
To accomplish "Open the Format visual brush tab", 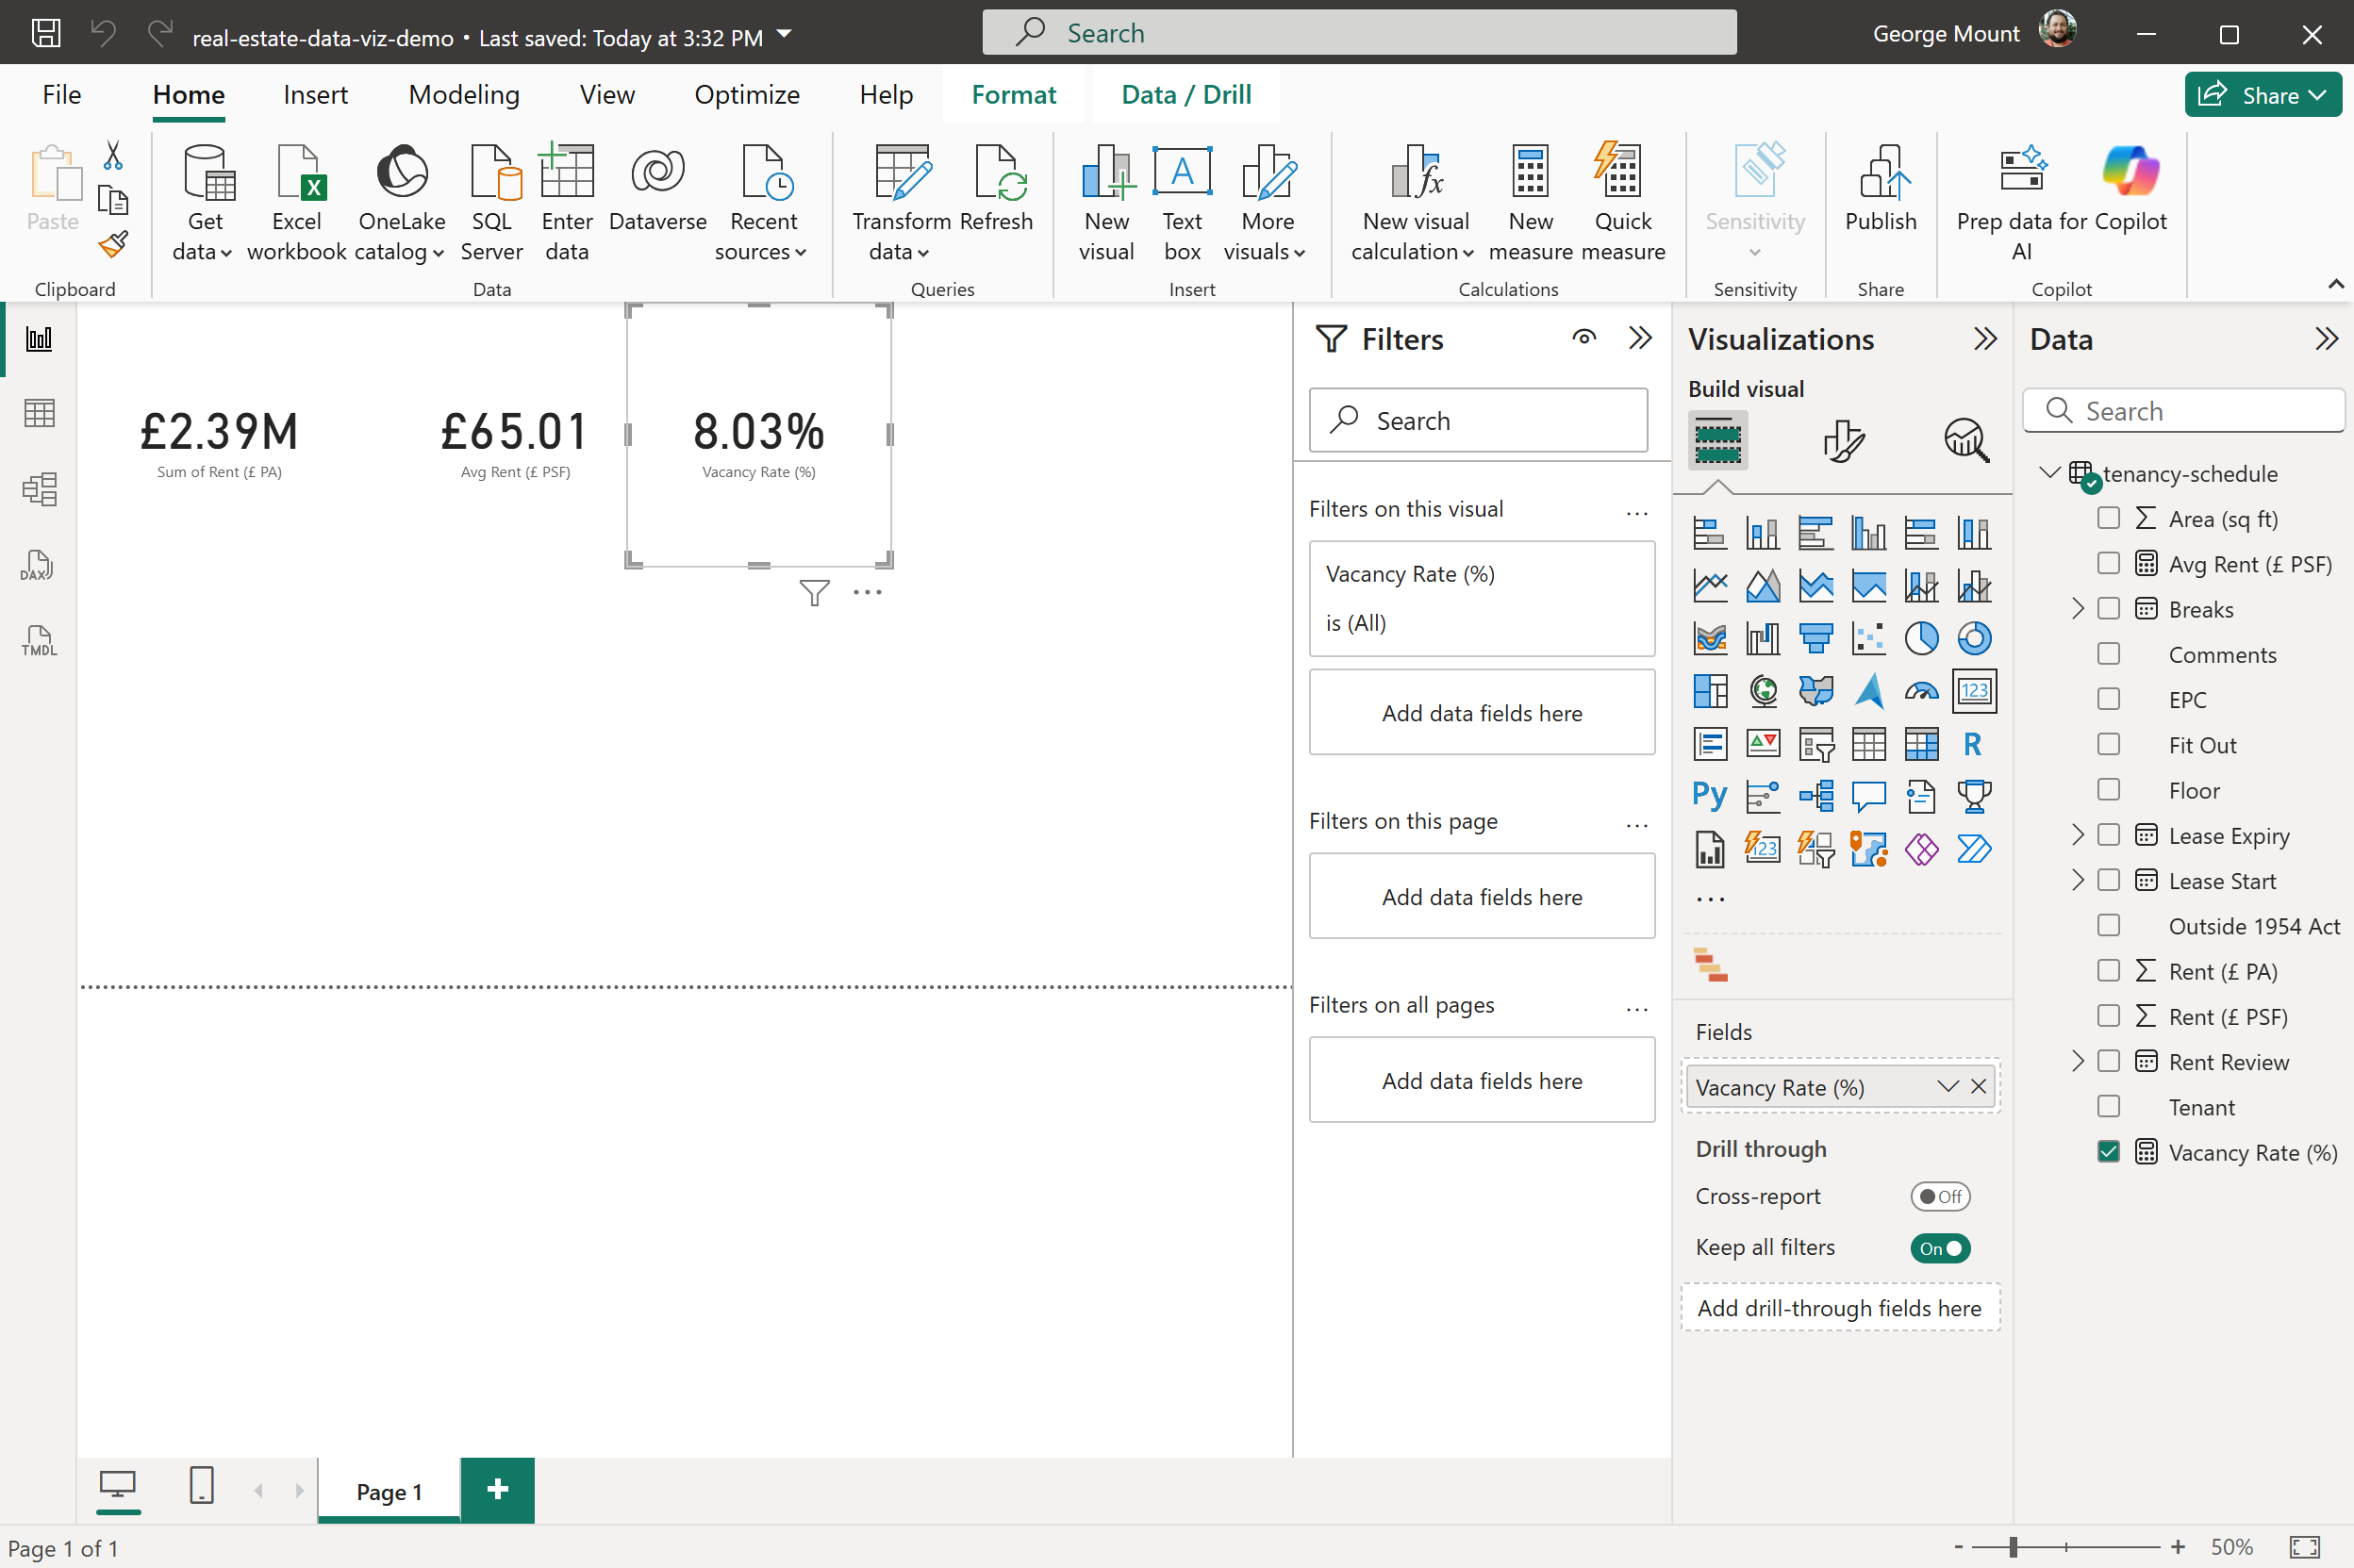I will 1842,441.
